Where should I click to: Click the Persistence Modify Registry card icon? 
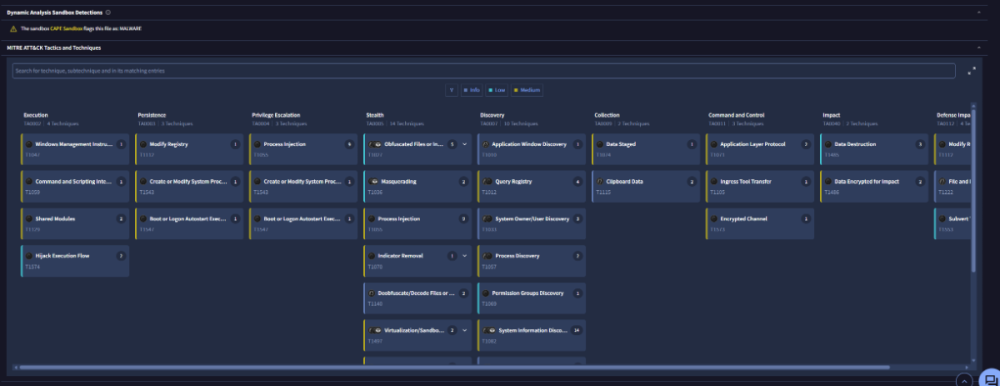coord(143,144)
